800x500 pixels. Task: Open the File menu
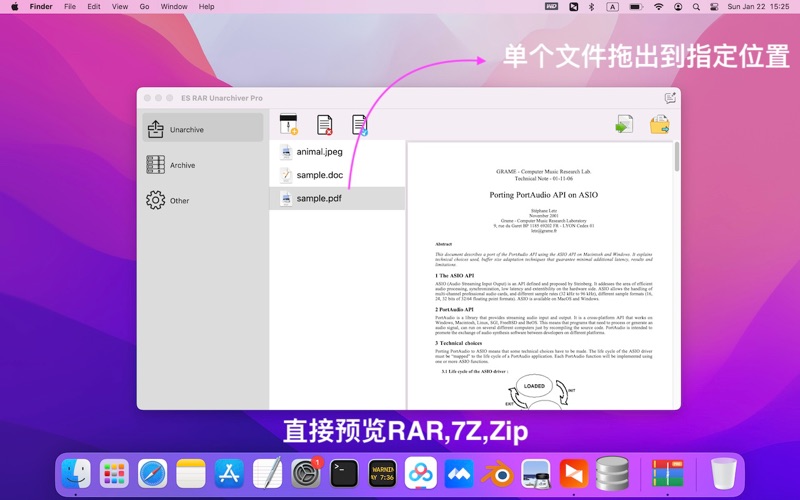(x=70, y=7)
